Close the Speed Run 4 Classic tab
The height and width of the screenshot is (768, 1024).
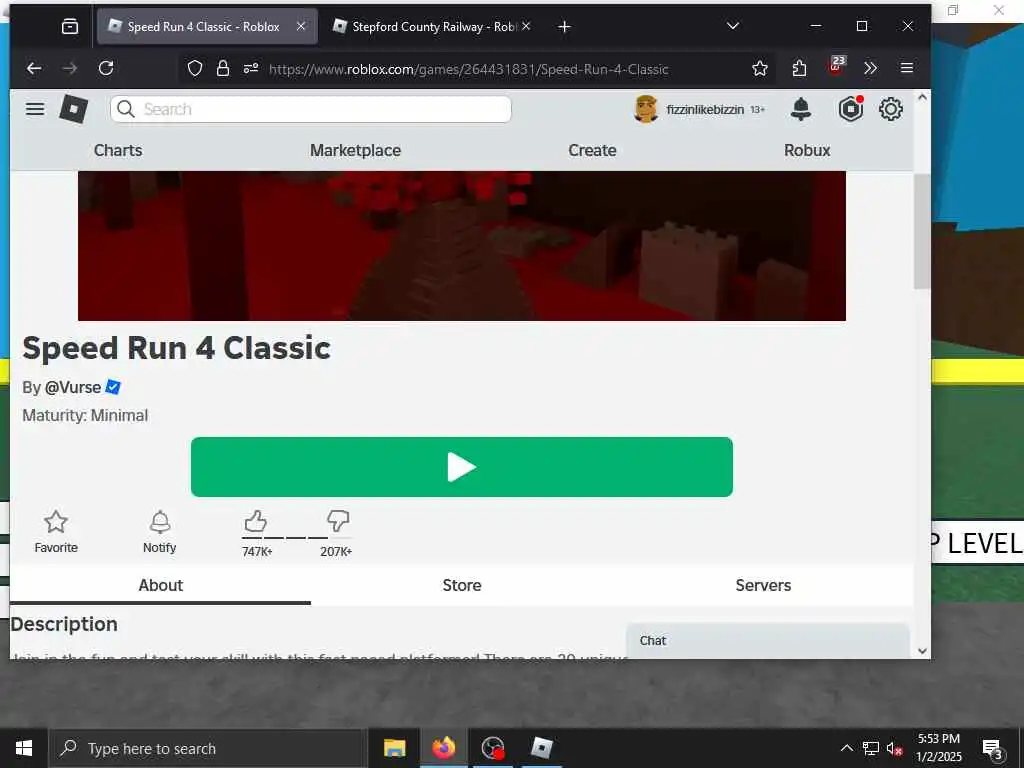[301, 27]
